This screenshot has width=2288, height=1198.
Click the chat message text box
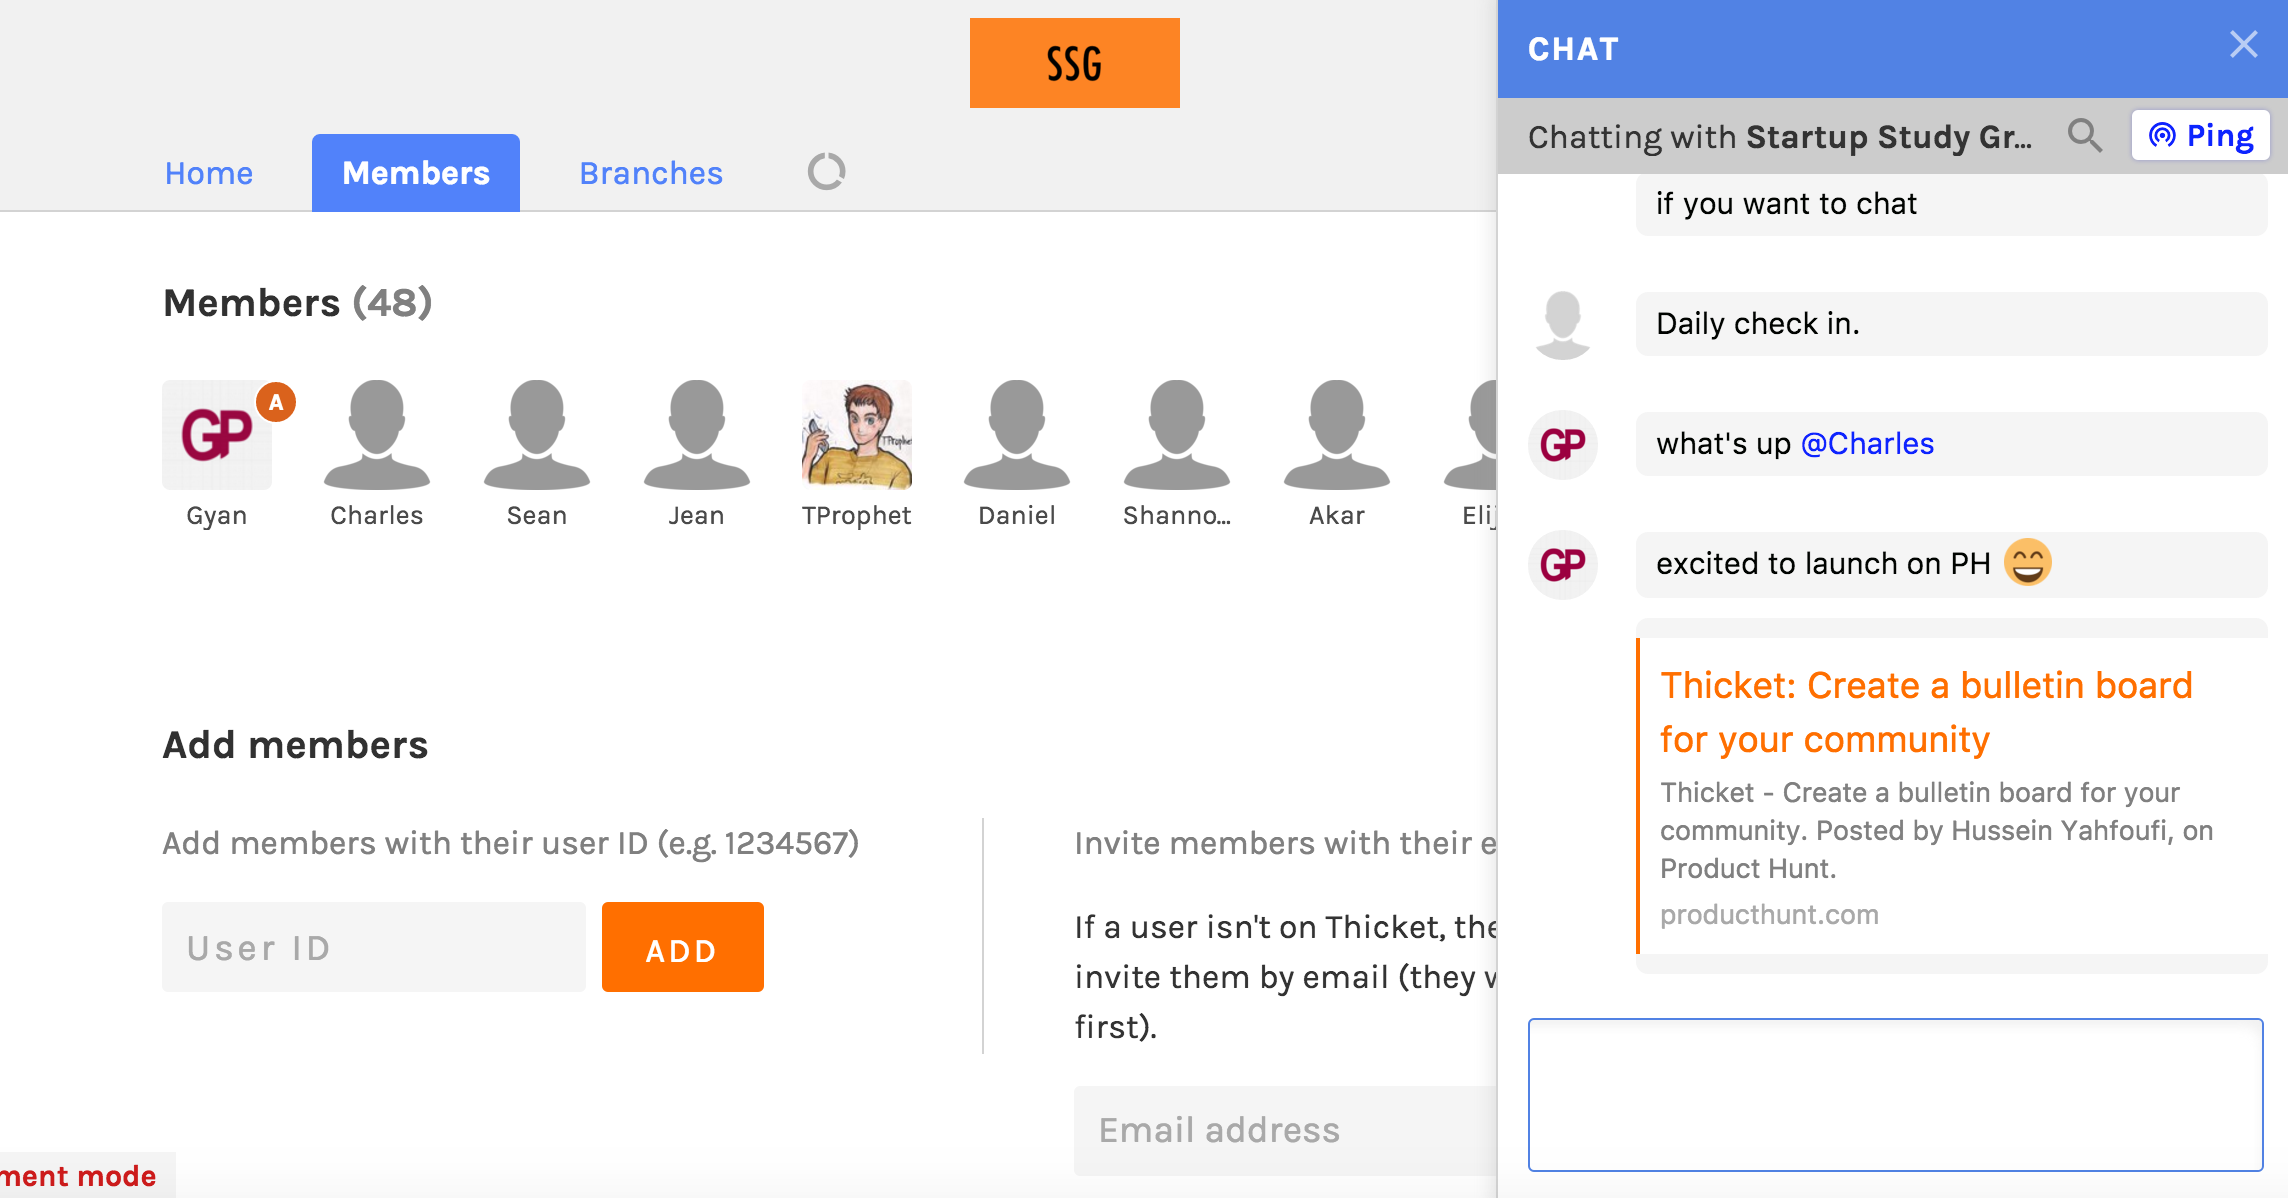click(x=1895, y=1094)
